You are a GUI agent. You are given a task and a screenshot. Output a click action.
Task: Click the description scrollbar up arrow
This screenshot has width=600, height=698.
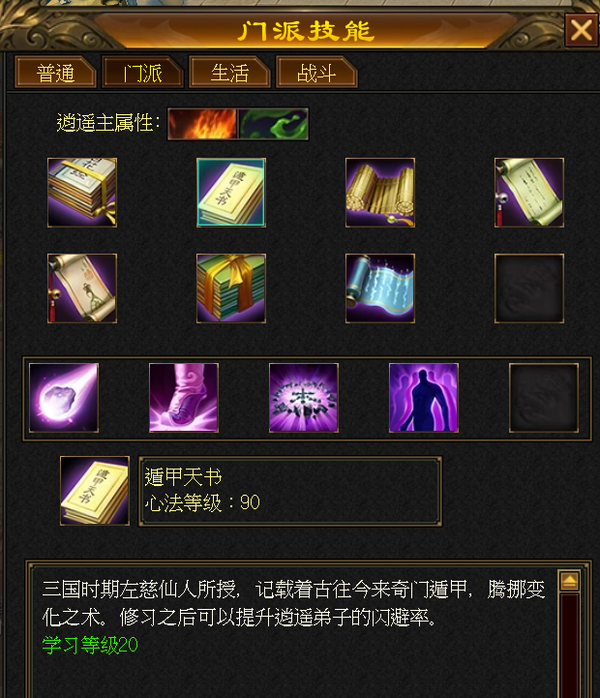tap(570, 581)
